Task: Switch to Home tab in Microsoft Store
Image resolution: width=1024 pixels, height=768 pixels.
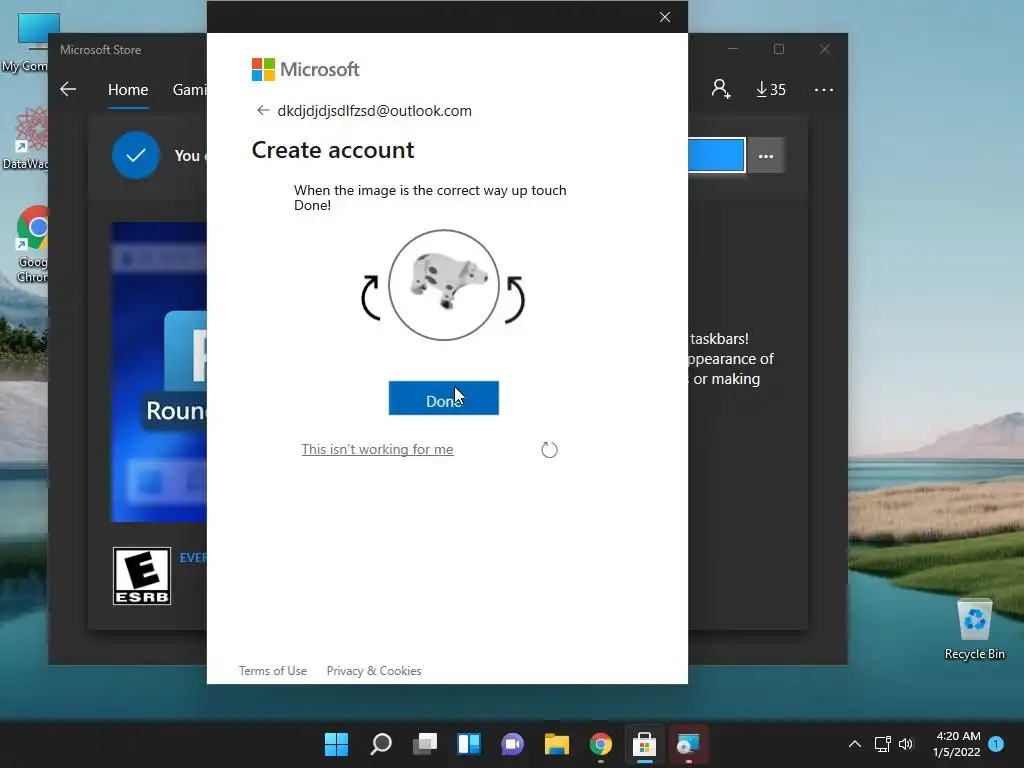Action: point(128,89)
